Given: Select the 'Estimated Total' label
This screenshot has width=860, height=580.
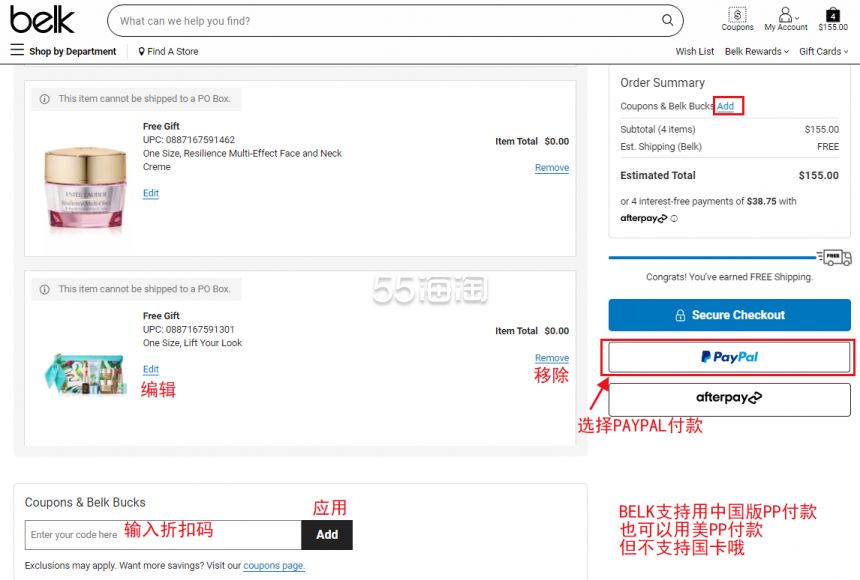Looking at the screenshot, I should (658, 176).
